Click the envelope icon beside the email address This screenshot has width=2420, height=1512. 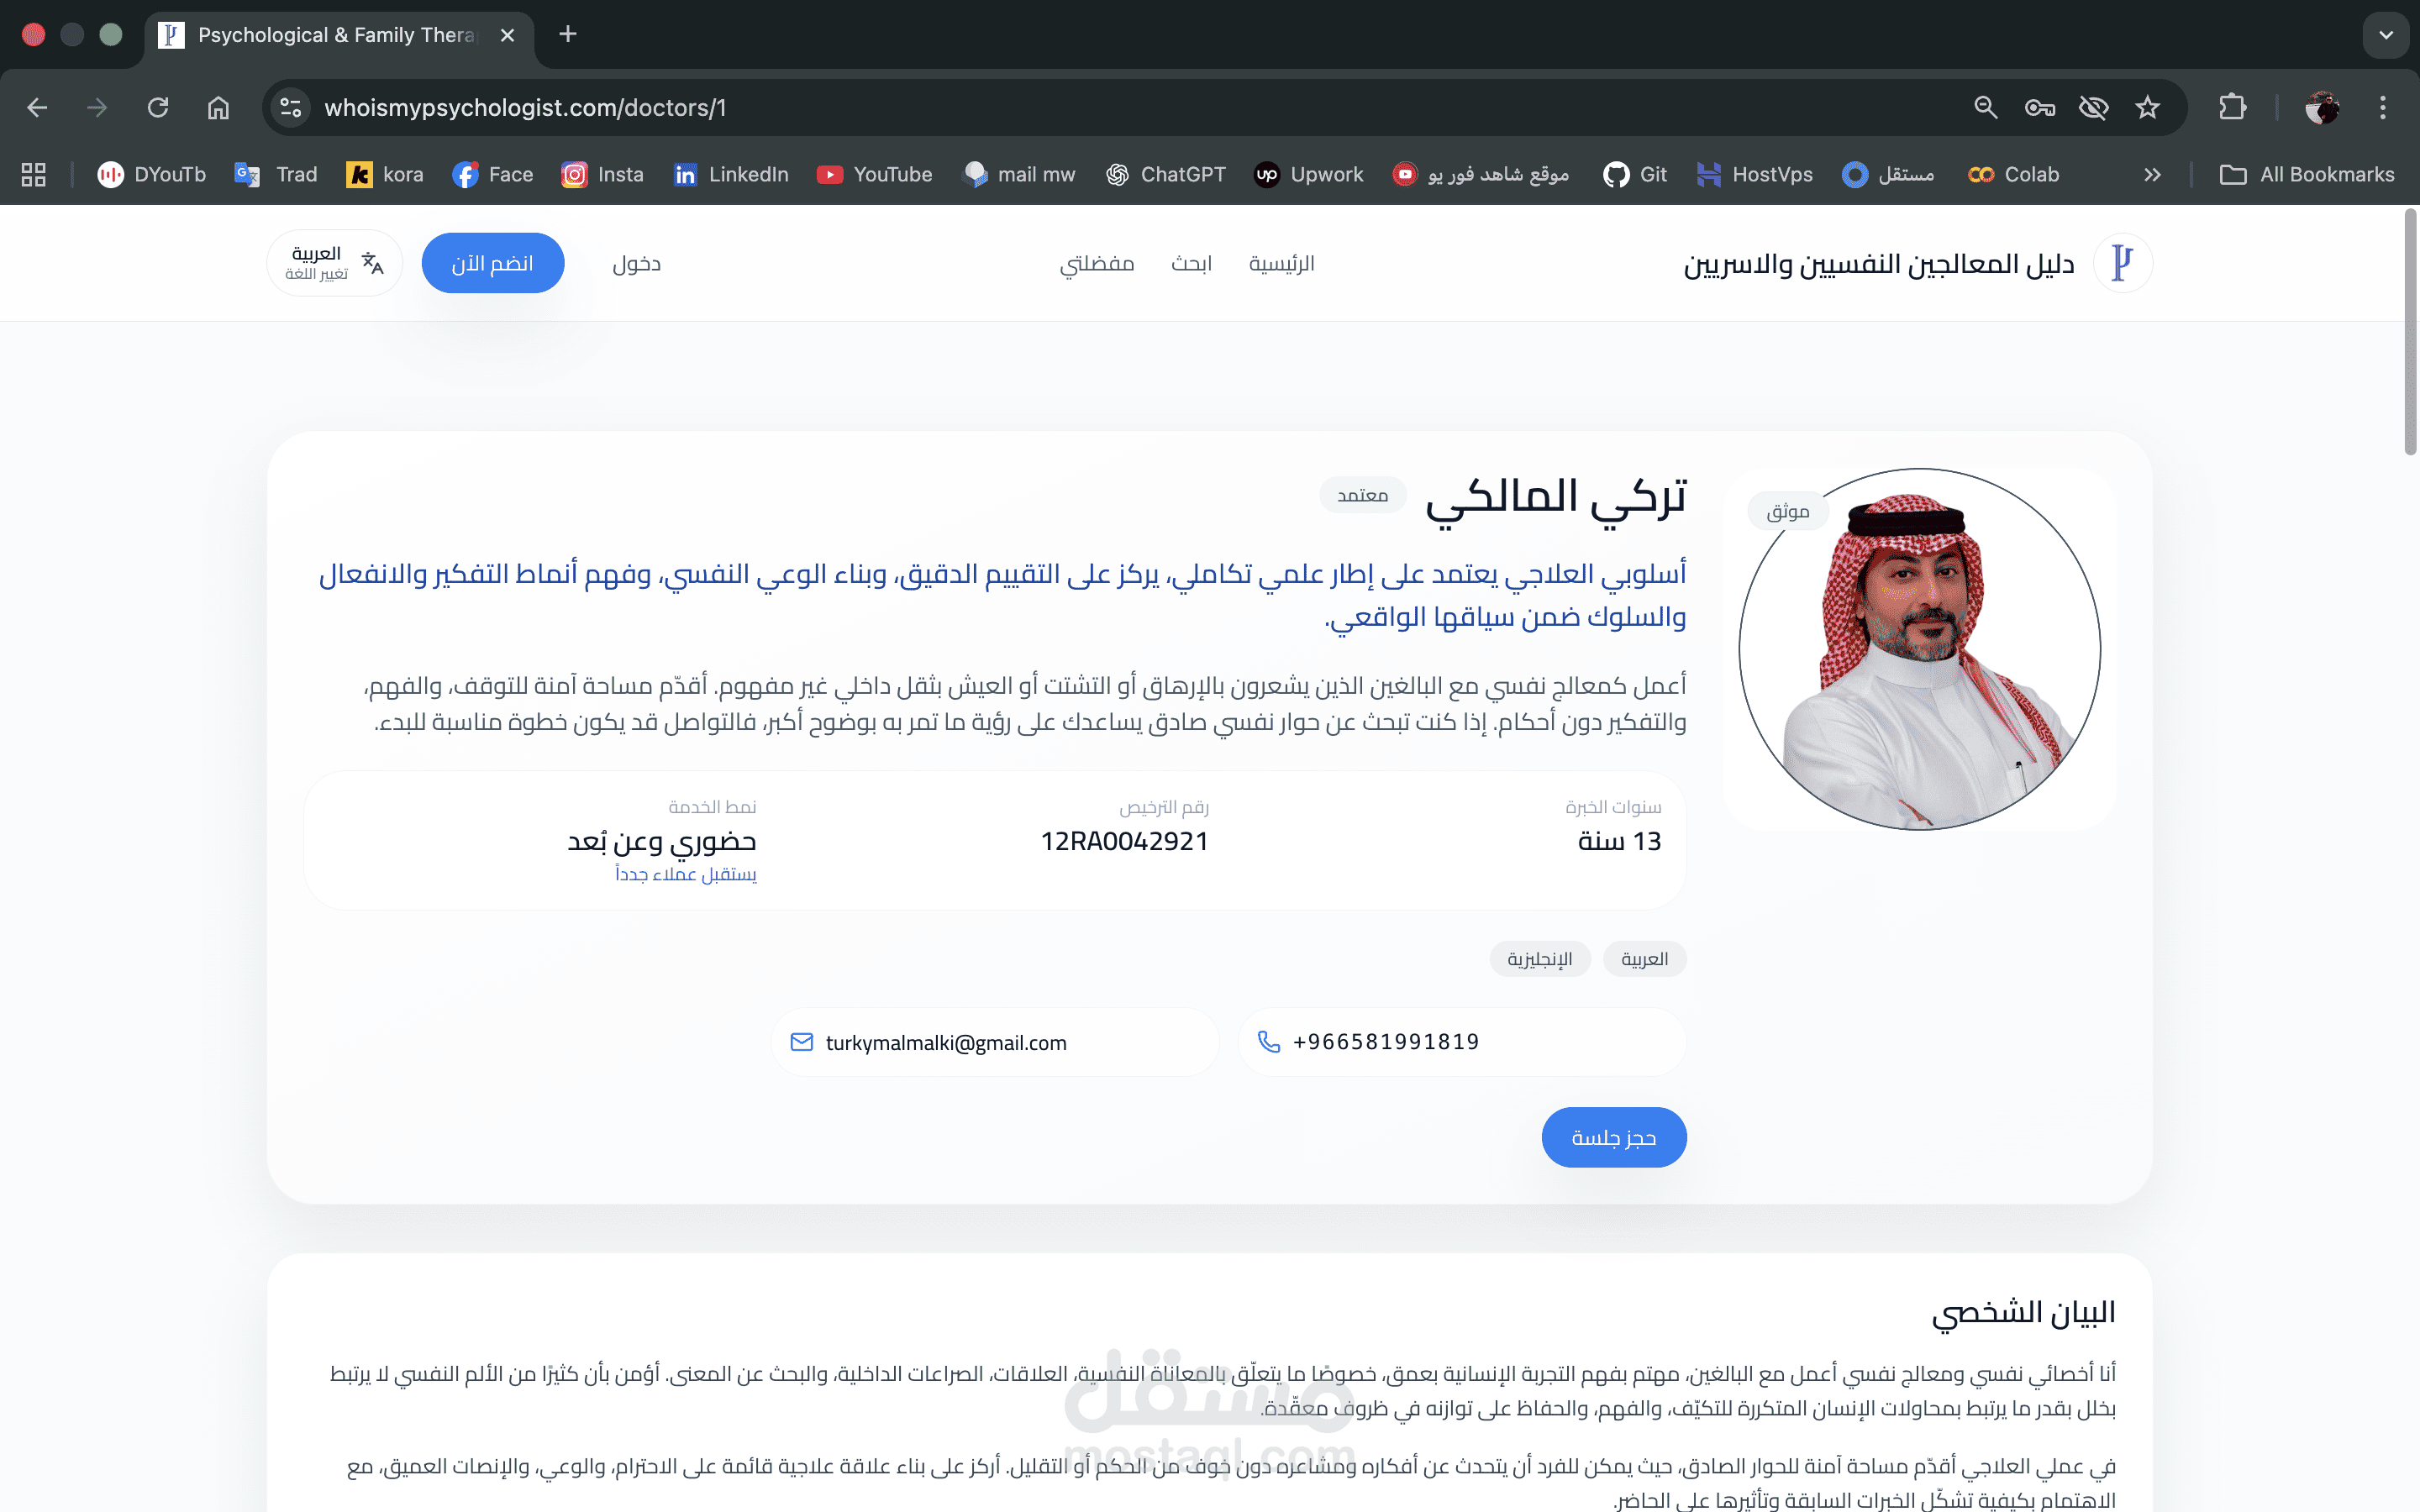point(801,1042)
